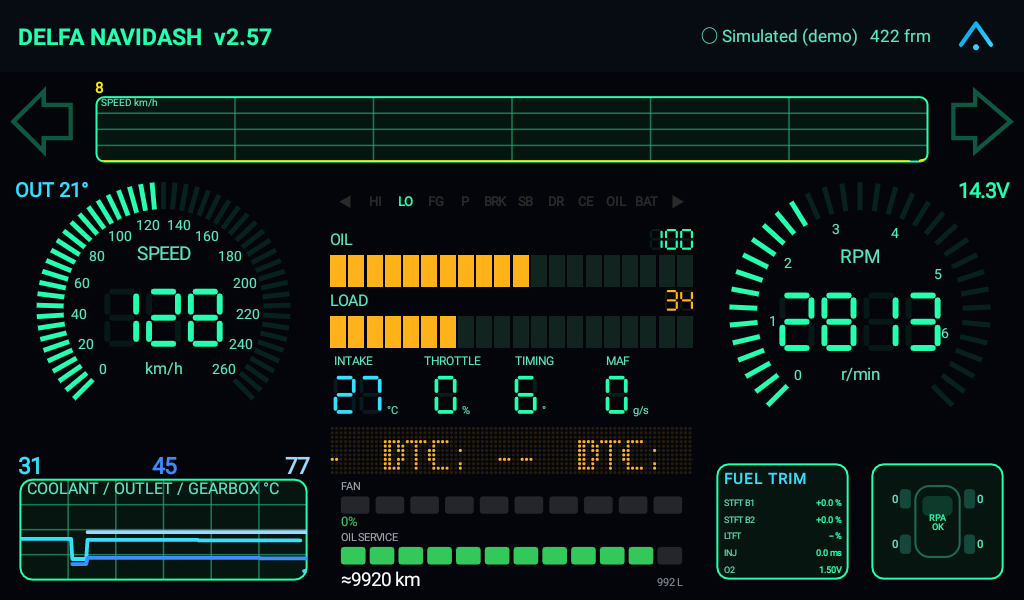
Task: Click the LTFT row
Action: (782, 536)
